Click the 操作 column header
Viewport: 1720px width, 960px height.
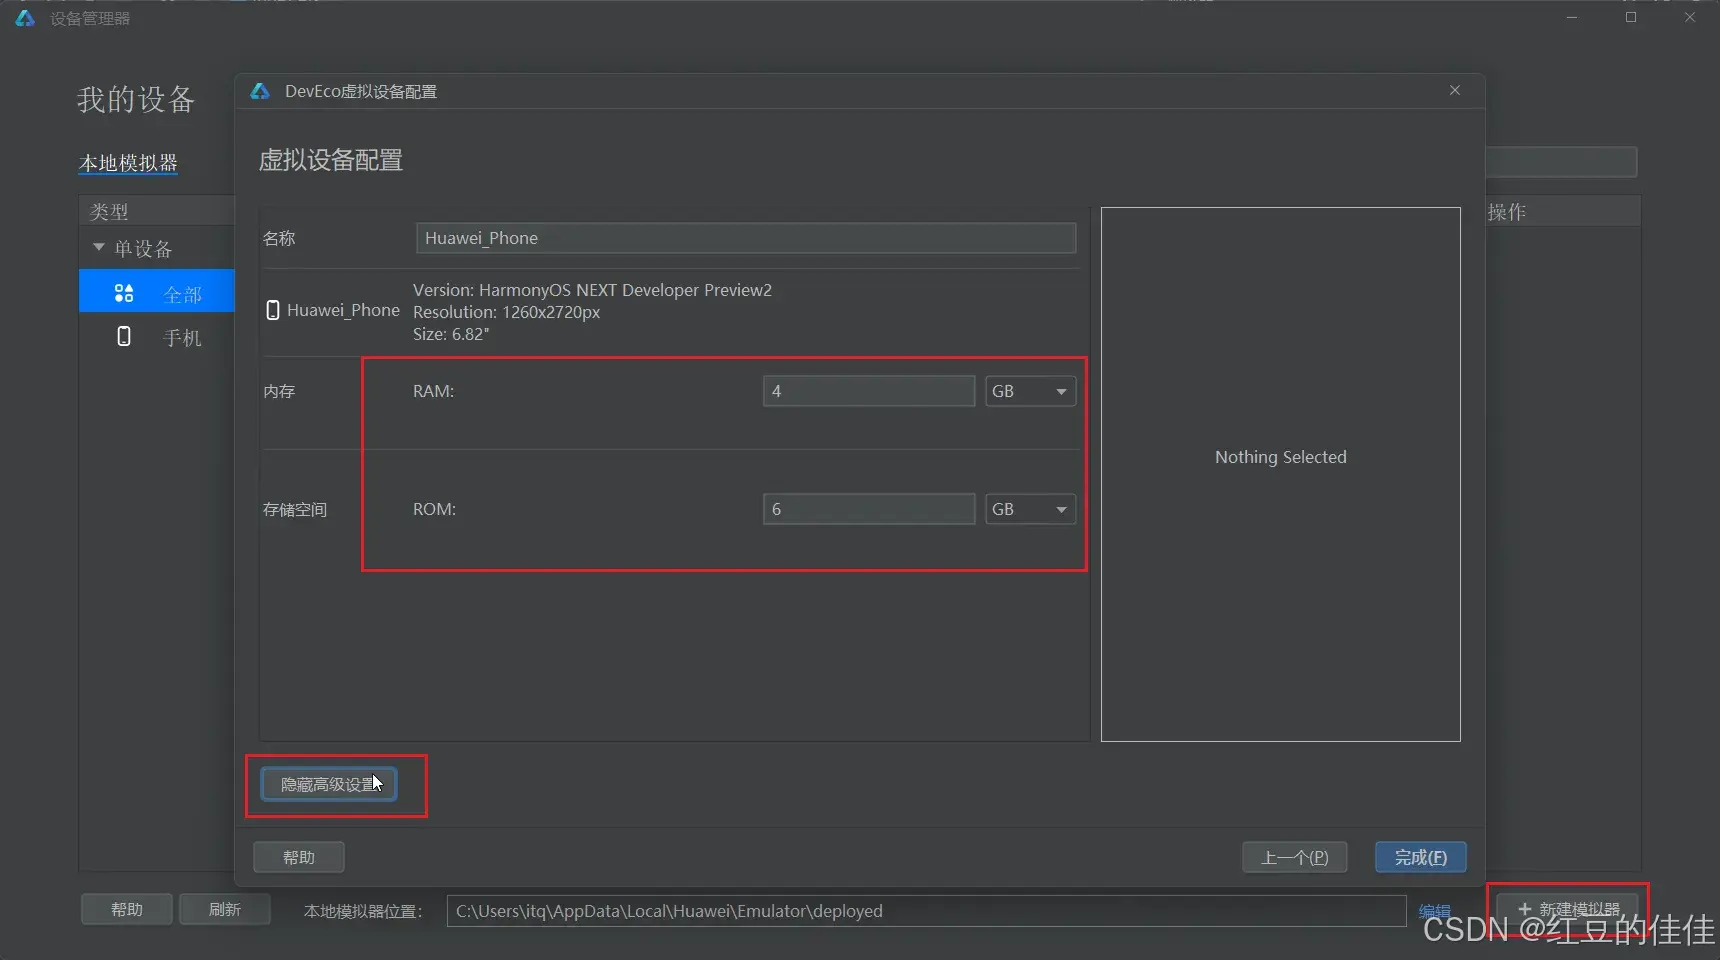[x=1507, y=211]
